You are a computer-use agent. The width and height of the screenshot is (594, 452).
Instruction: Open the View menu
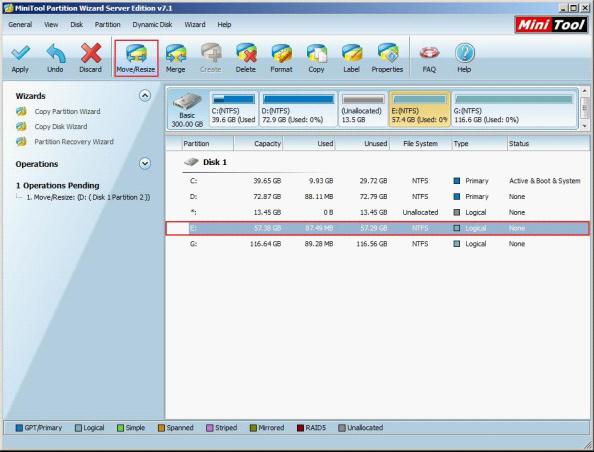click(51, 25)
